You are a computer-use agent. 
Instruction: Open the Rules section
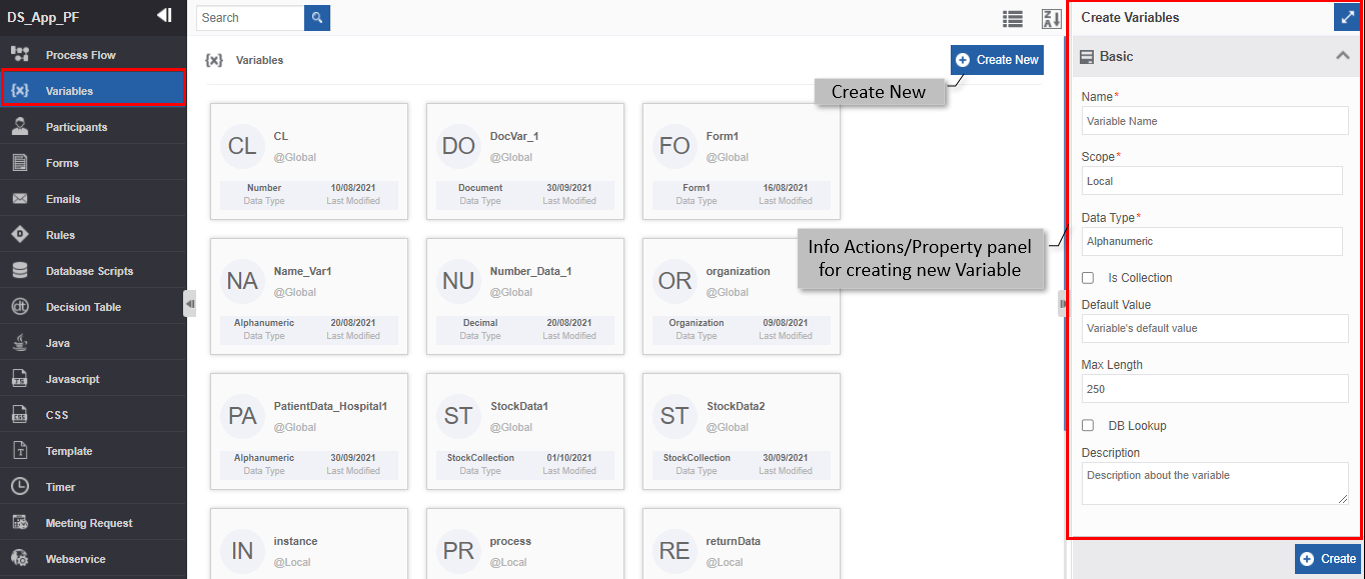pyautogui.click(x=93, y=235)
